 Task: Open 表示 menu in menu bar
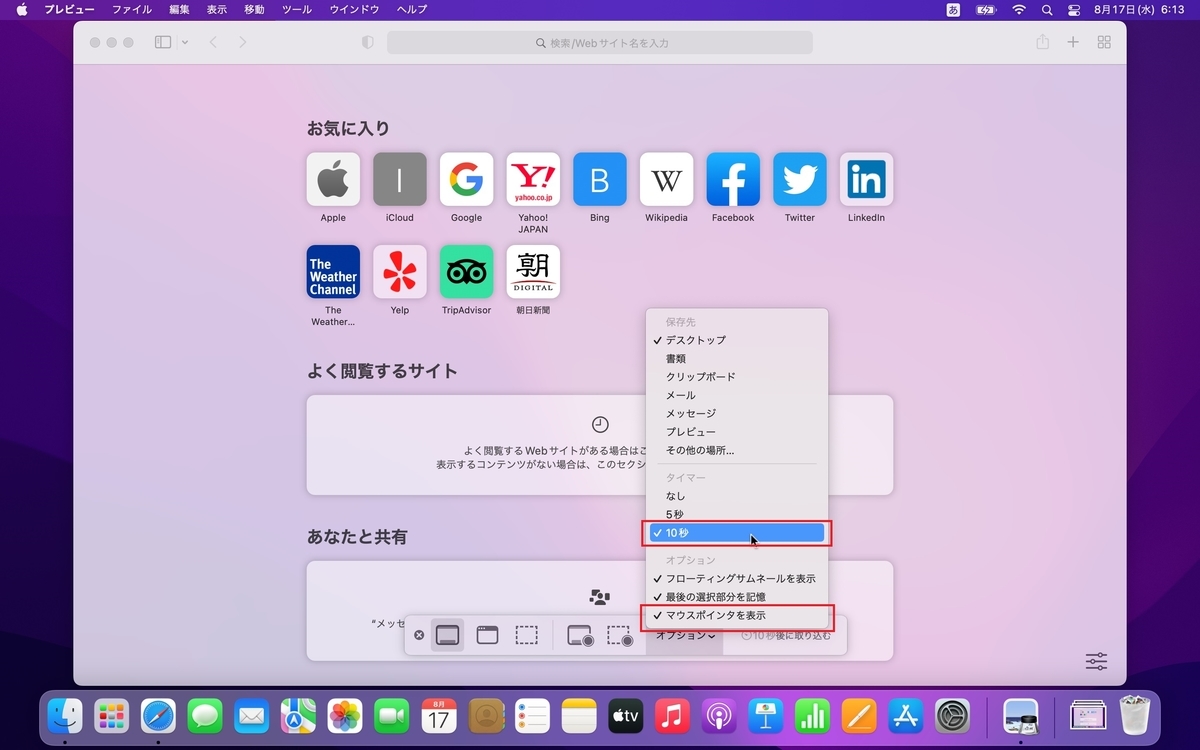(x=217, y=9)
